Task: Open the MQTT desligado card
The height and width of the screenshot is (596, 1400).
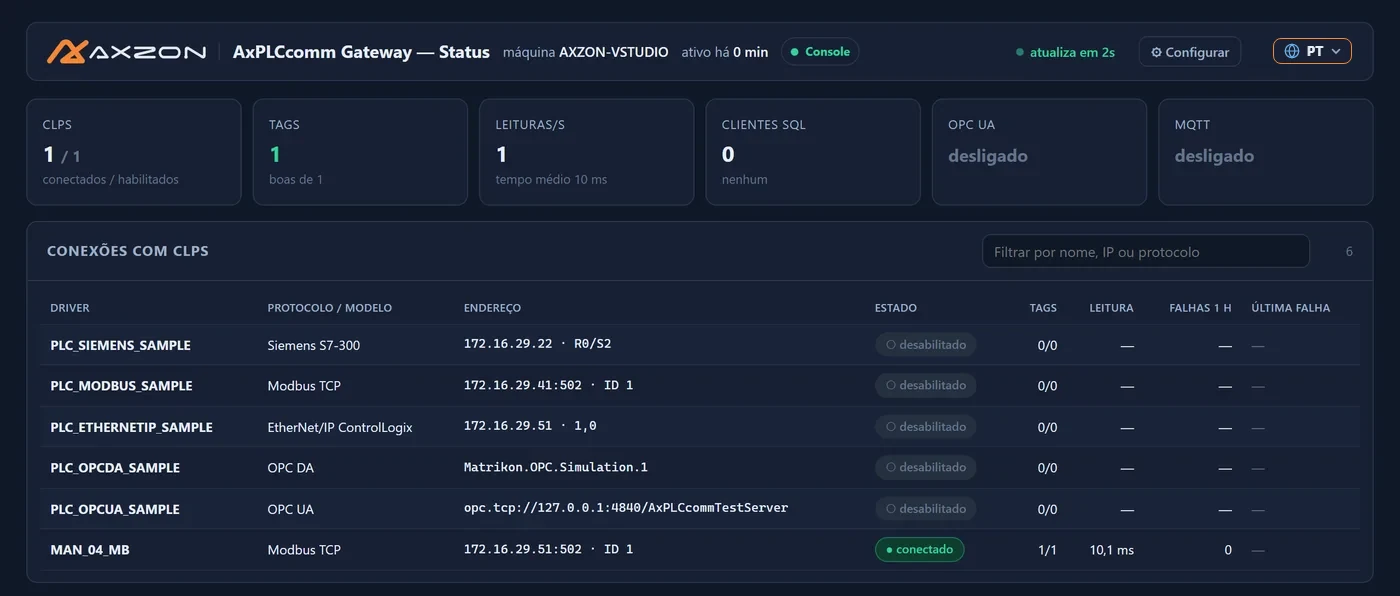Action: (1266, 152)
